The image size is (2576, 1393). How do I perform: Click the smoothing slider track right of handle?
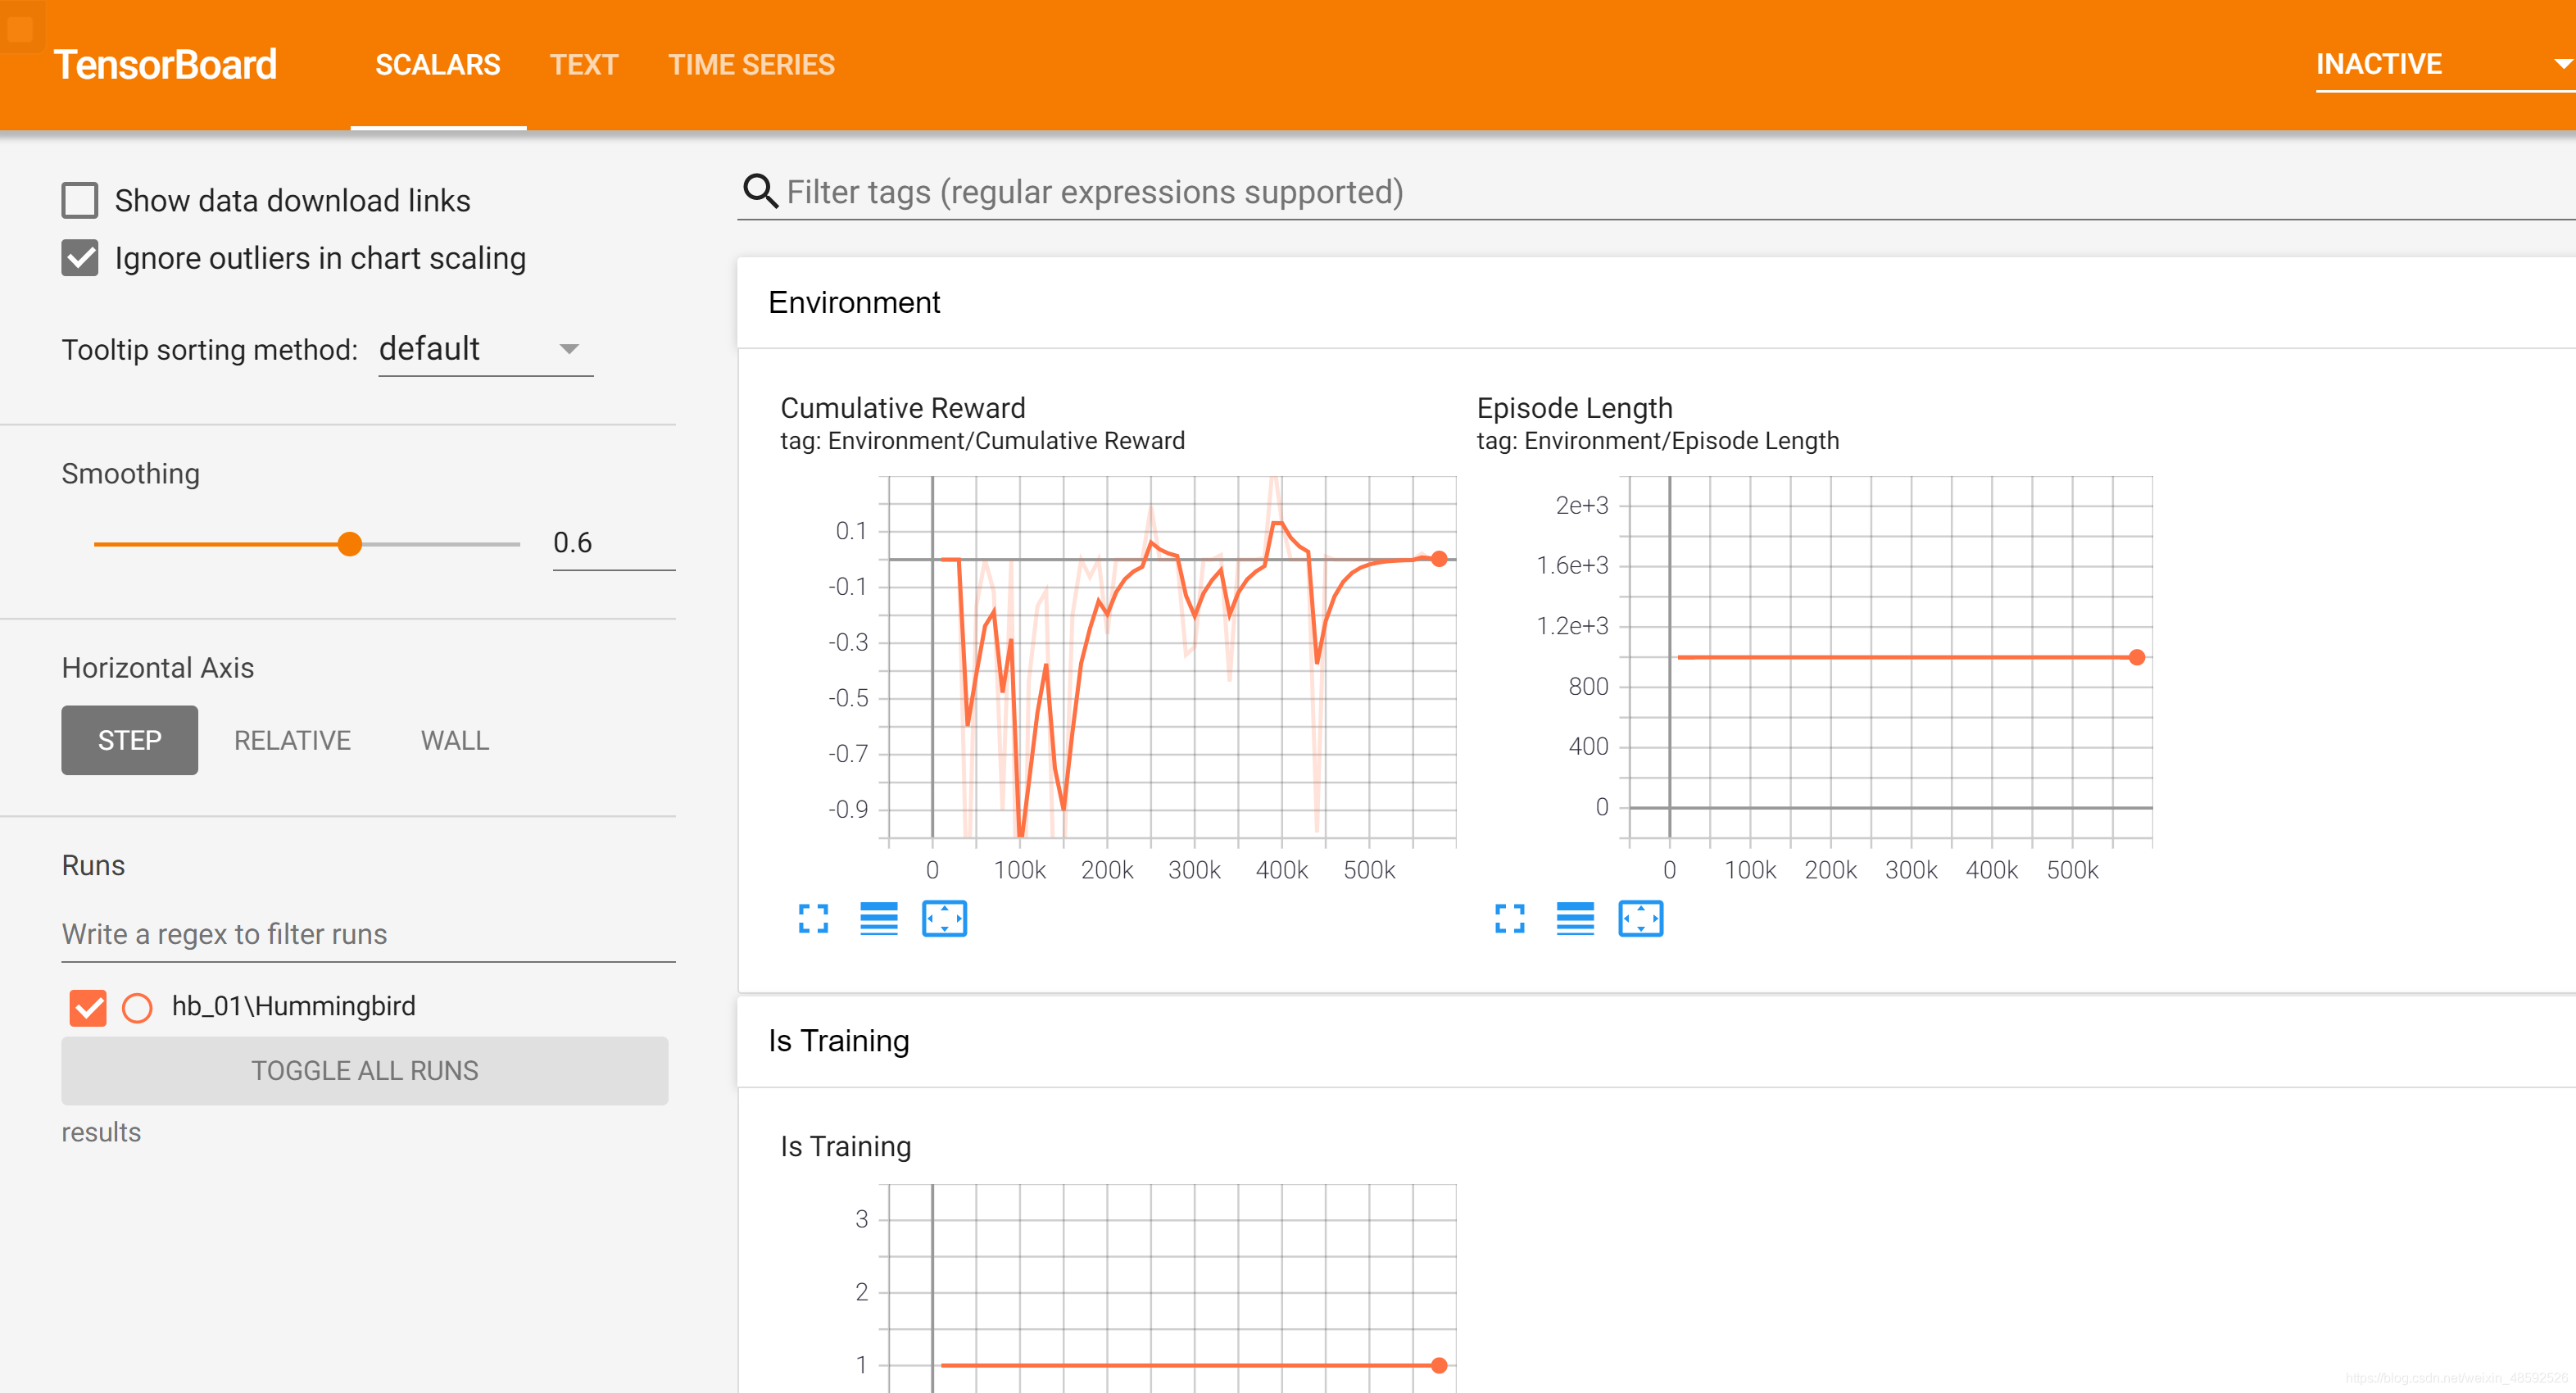tap(440, 544)
